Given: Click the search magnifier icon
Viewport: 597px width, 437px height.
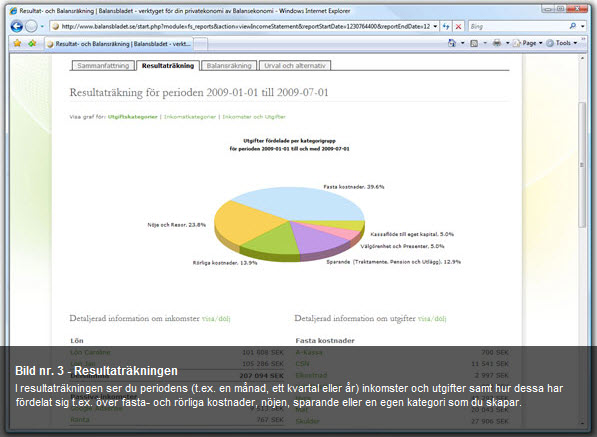Looking at the screenshot, I should pyautogui.click(x=573, y=26).
